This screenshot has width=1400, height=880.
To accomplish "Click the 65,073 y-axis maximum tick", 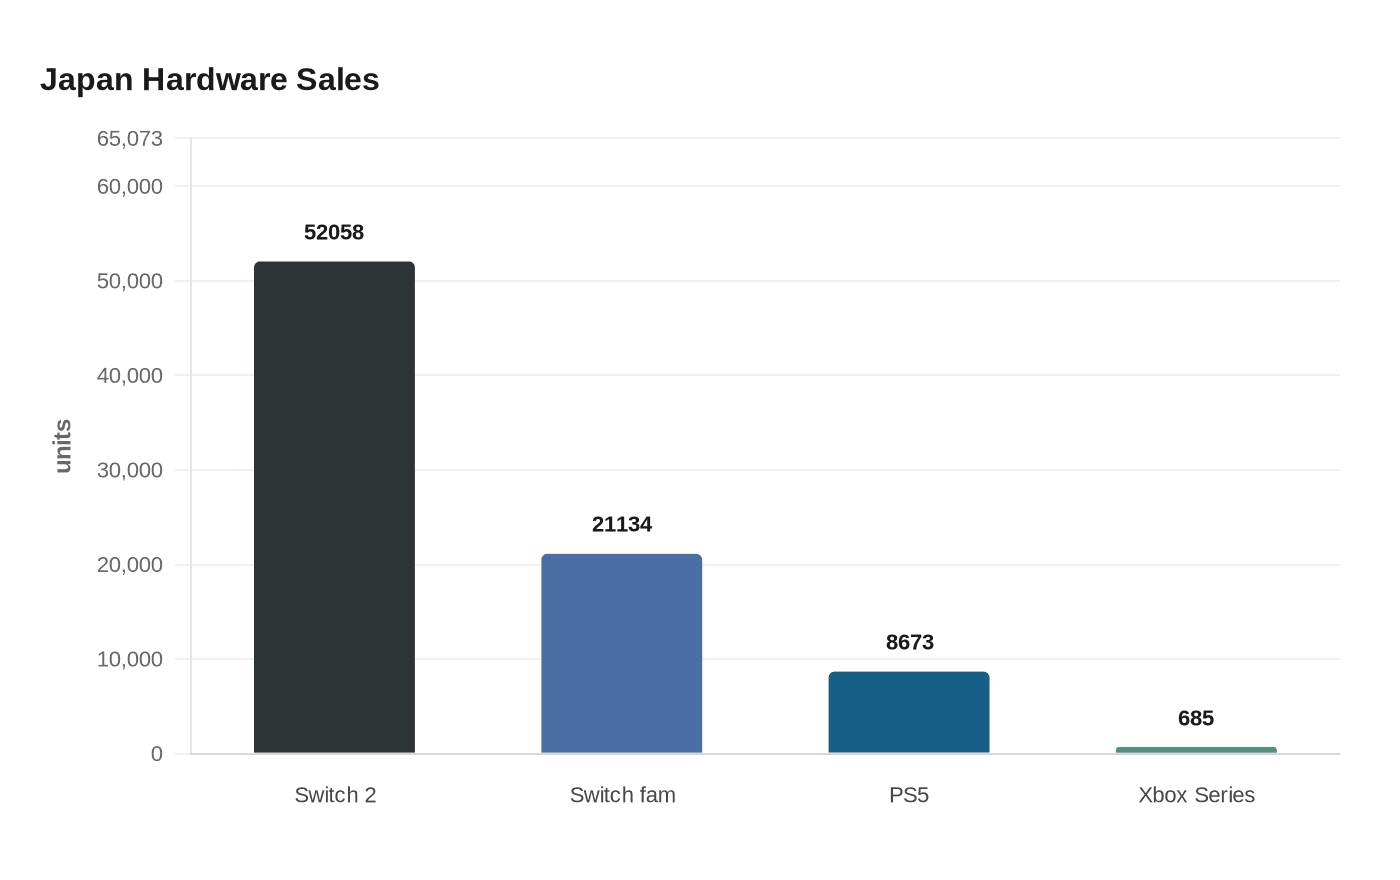I will [129, 138].
